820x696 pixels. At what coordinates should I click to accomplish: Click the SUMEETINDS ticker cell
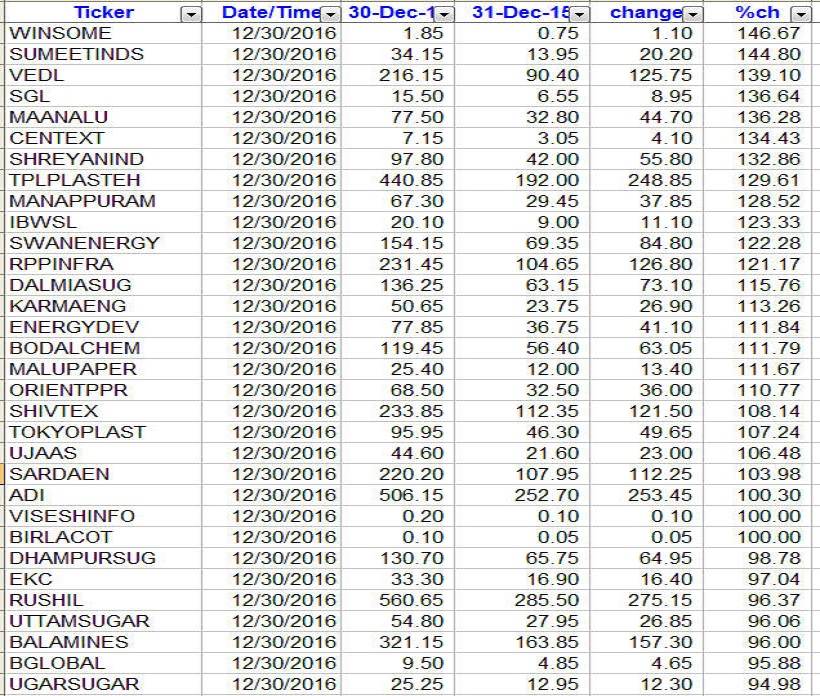coord(103,54)
